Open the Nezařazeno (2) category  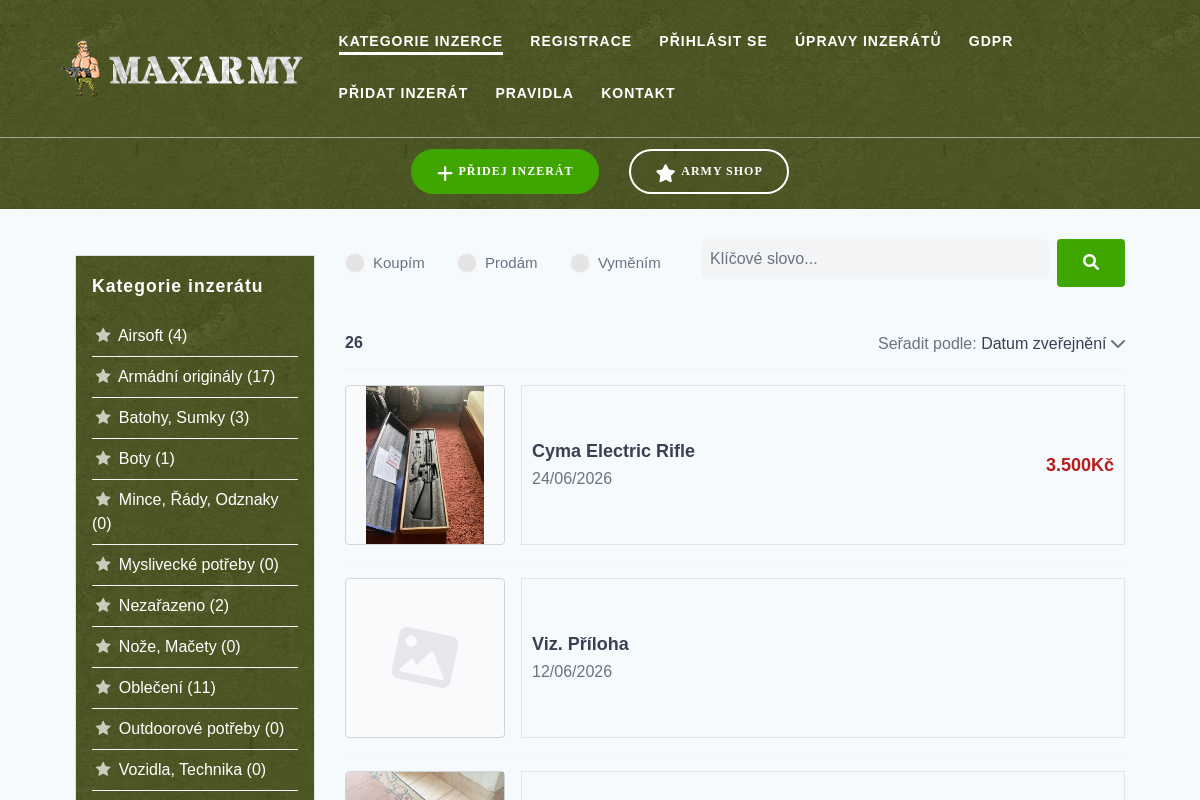(174, 605)
